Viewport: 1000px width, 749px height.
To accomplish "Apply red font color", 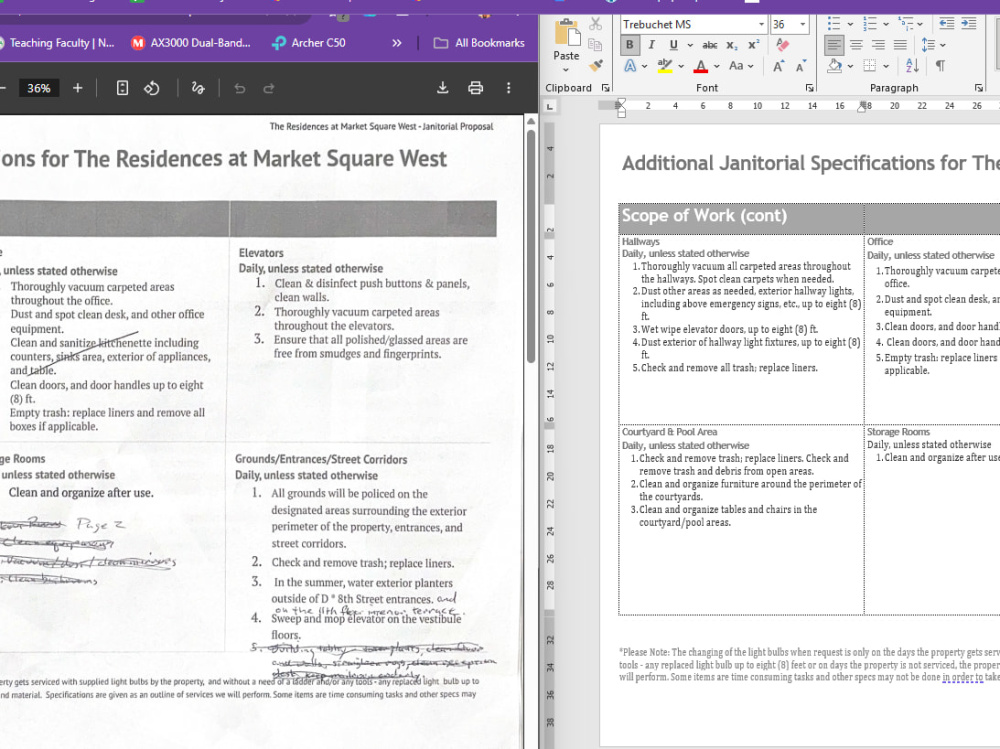I will [x=701, y=66].
